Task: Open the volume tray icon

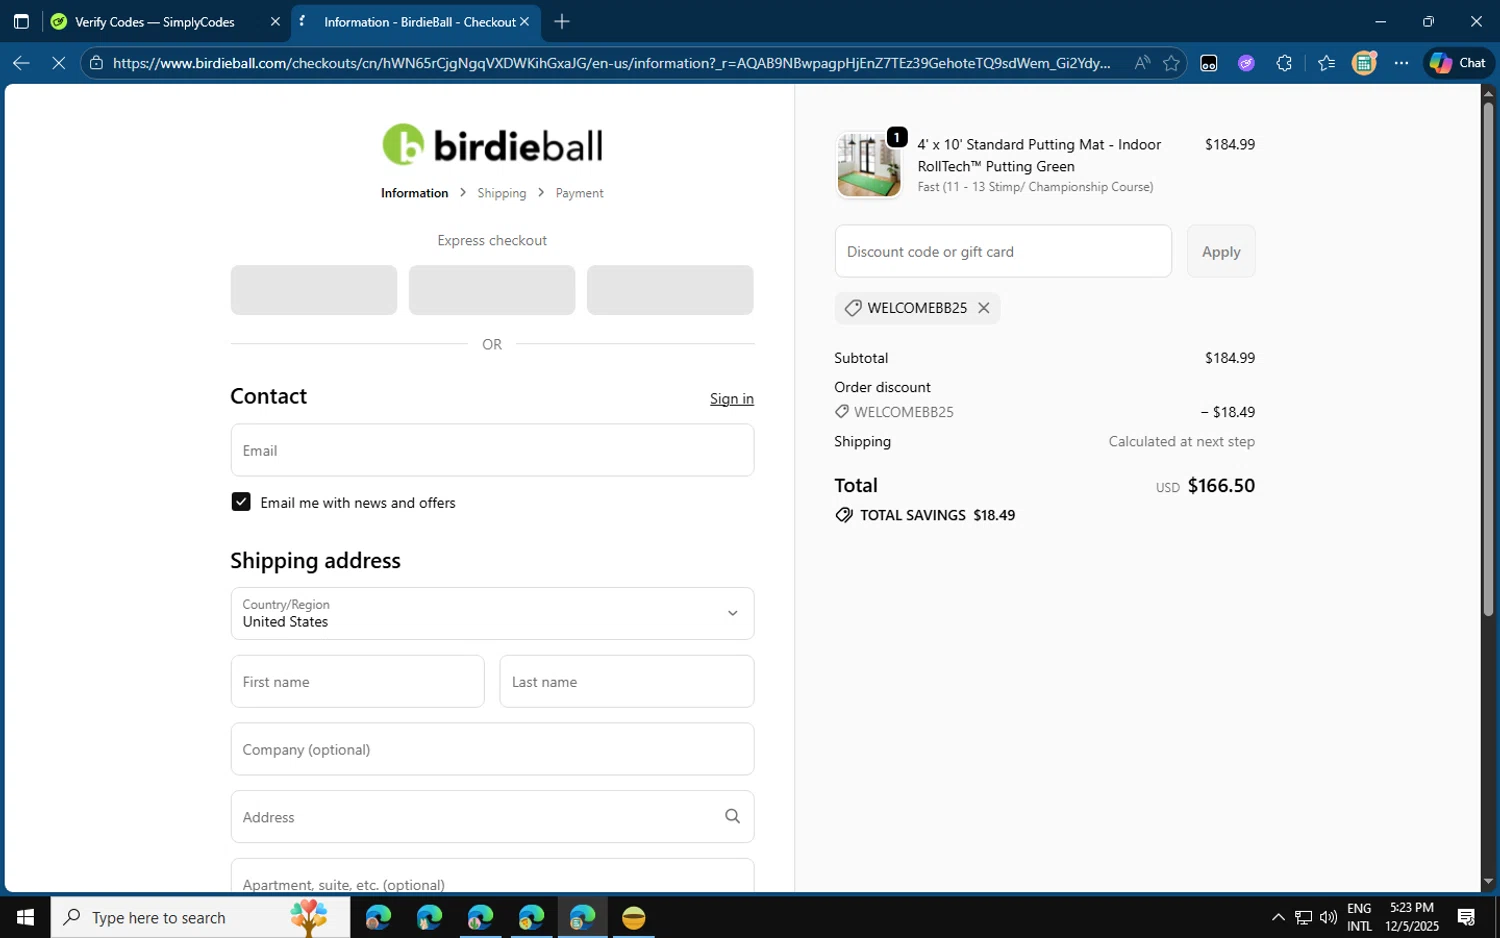Action: pos(1328,917)
